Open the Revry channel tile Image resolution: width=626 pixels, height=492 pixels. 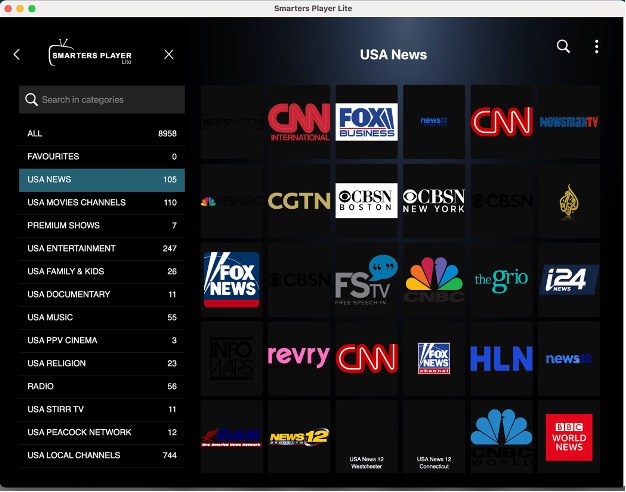tap(299, 358)
